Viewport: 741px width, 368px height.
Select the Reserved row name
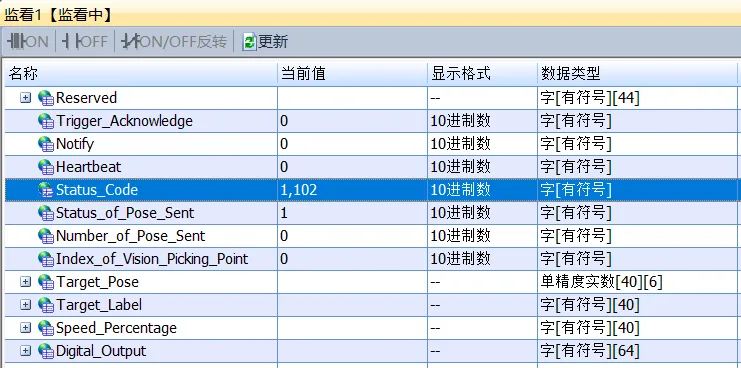pos(86,98)
